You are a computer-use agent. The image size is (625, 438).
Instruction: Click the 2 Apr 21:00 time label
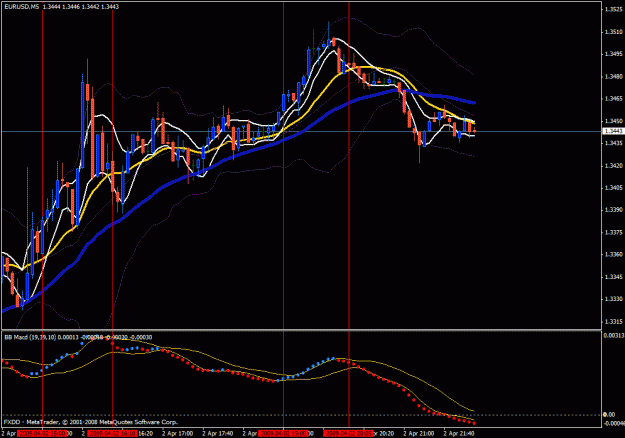419,433
